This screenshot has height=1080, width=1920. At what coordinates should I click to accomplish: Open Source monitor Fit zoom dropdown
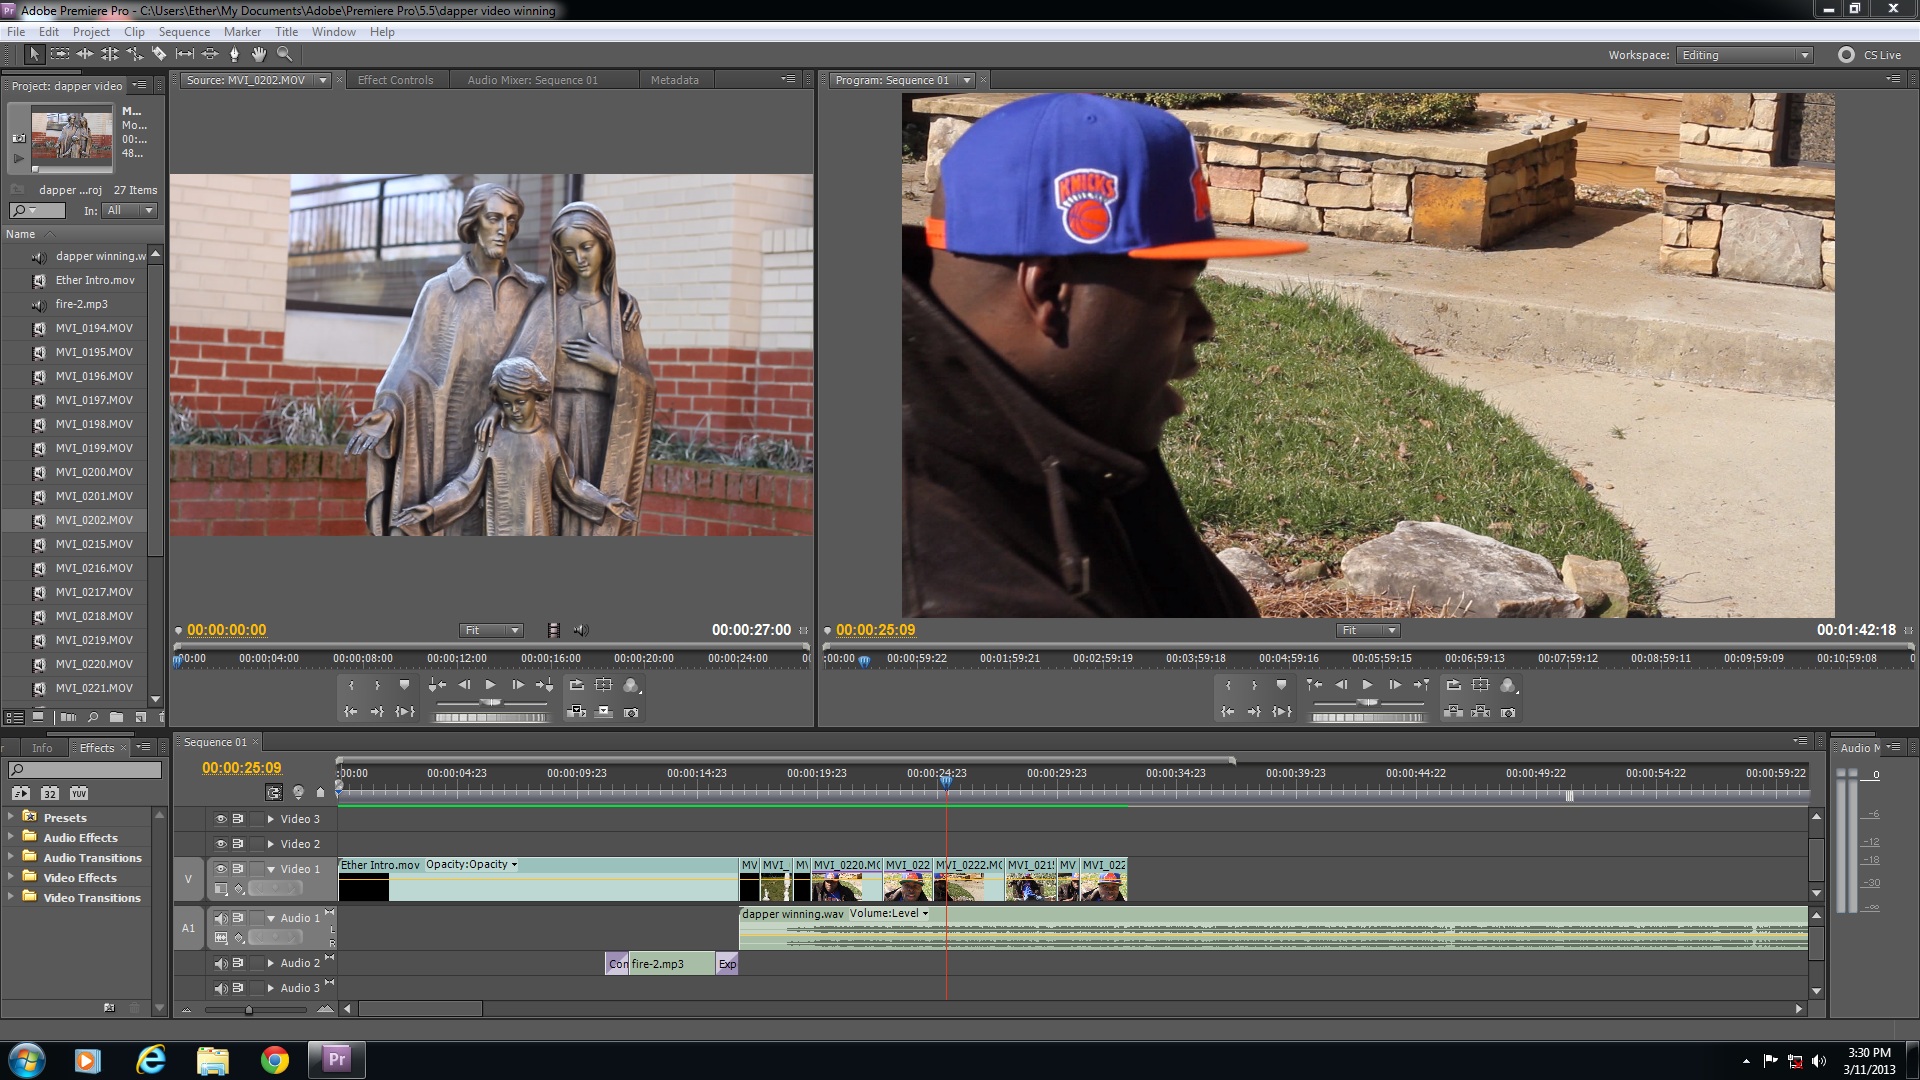click(491, 630)
